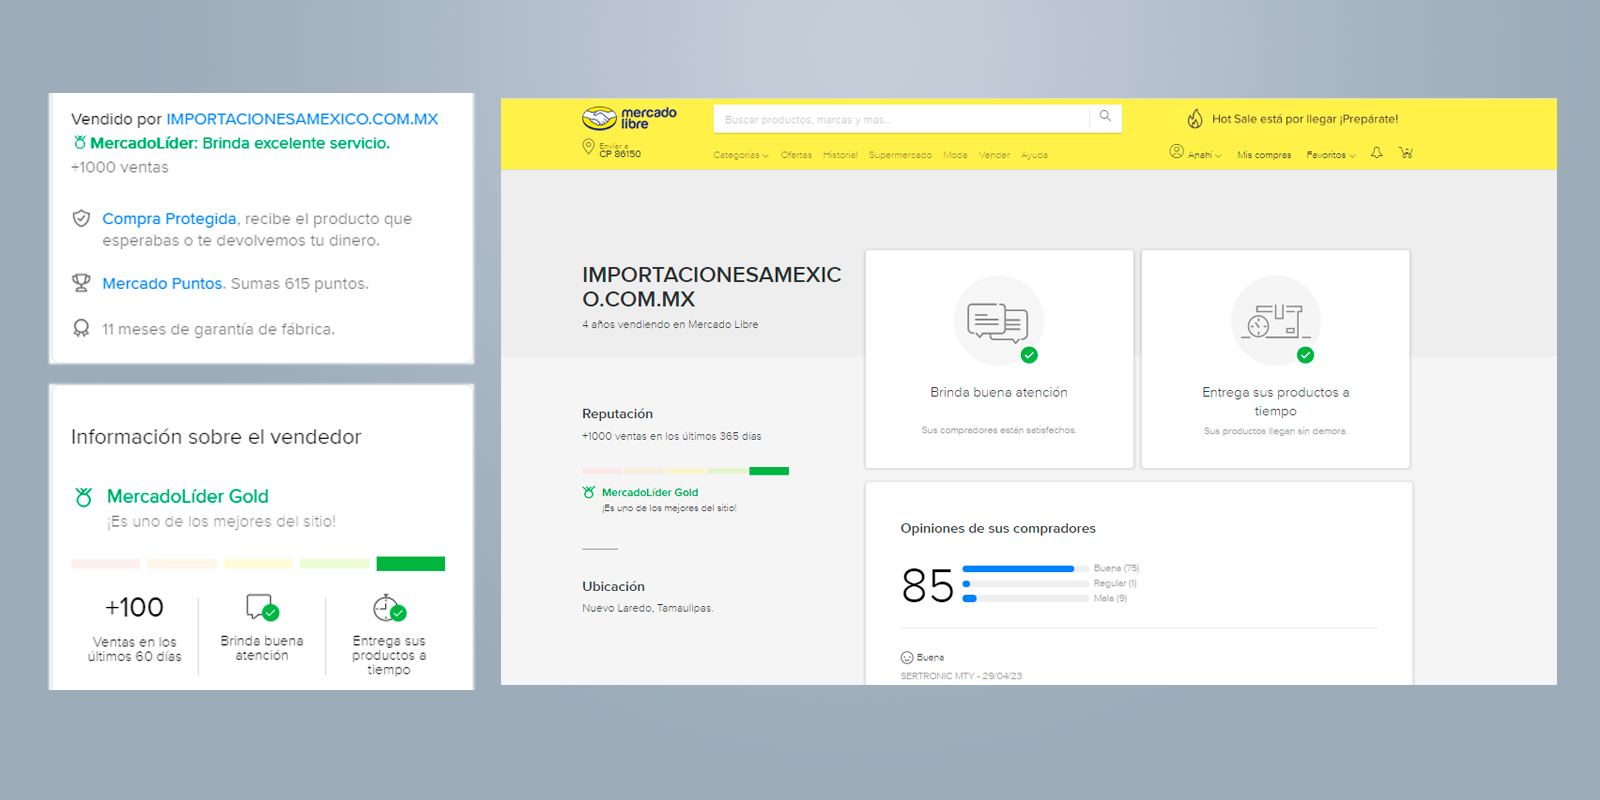The image size is (1600, 800).
Task: Open Ayuda in the navigation
Action: coord(1034,155)
